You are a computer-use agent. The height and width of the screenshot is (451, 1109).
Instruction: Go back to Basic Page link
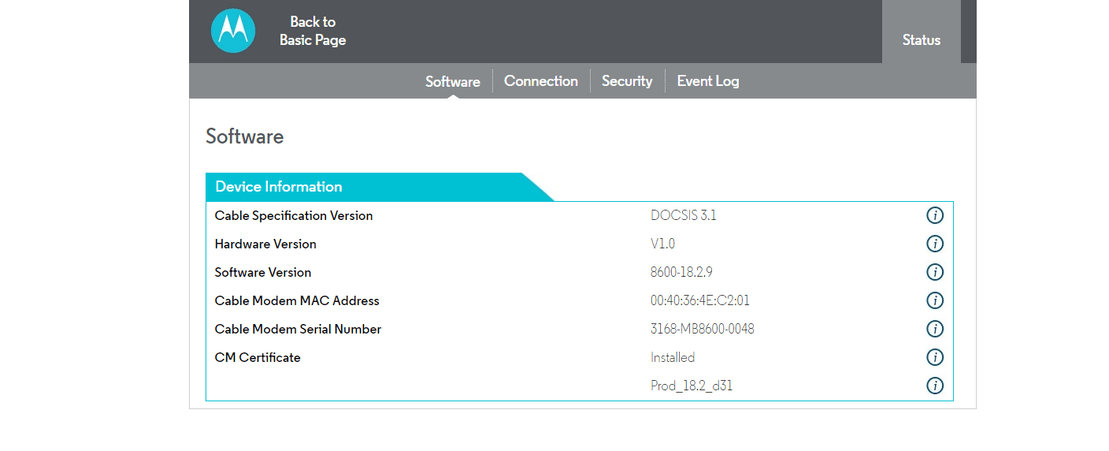pyautogui.click(x=313, y=31)
